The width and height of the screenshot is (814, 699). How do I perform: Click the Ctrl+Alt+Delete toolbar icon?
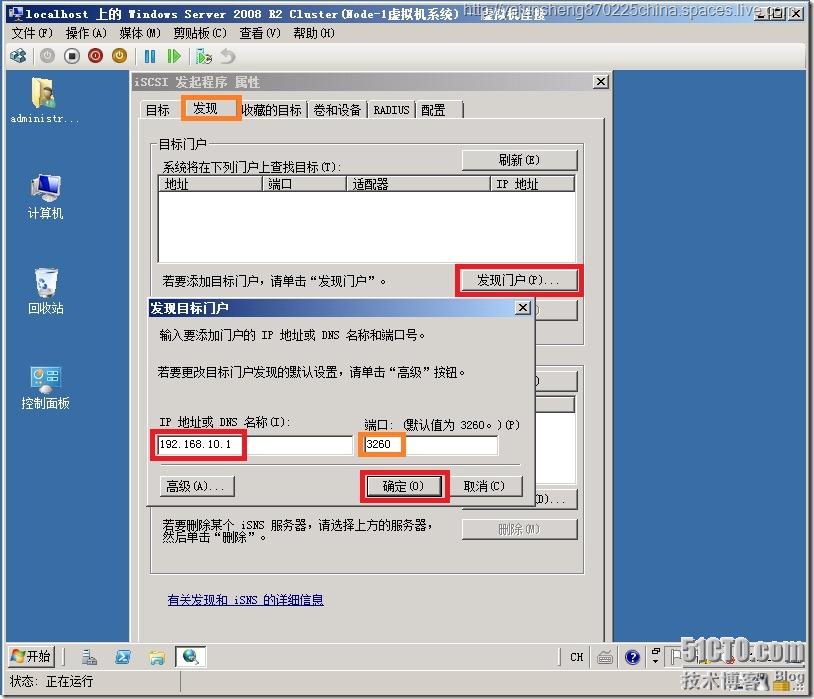coord(19,56)
